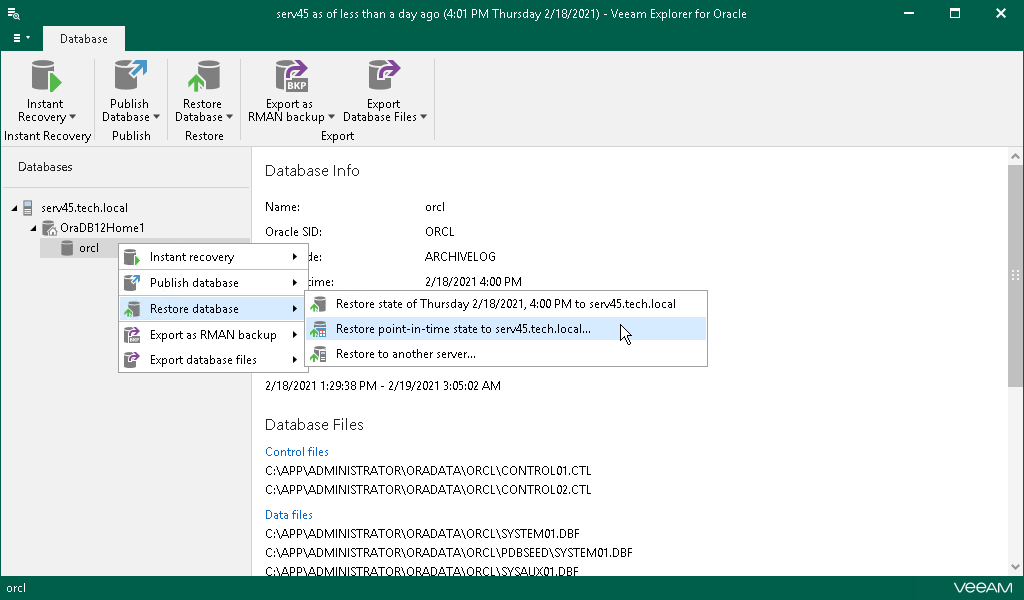Click the vertical scrollbar thumb

pos(1015,274)
